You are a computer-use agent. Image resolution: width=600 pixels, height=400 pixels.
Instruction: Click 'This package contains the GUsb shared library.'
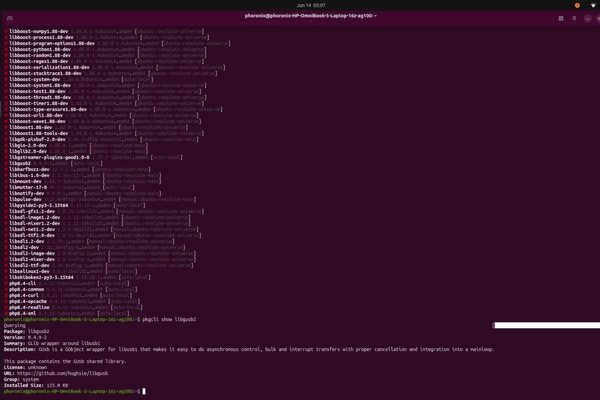point(65,361)
